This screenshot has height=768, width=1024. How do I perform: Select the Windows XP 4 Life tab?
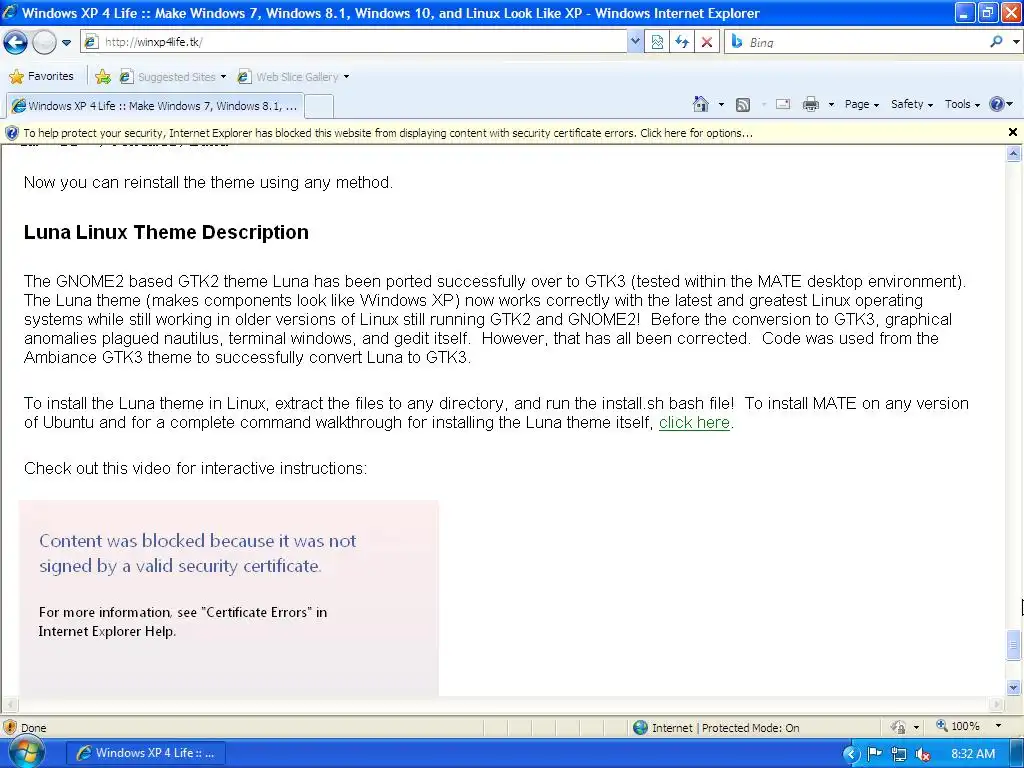[155, 106]
